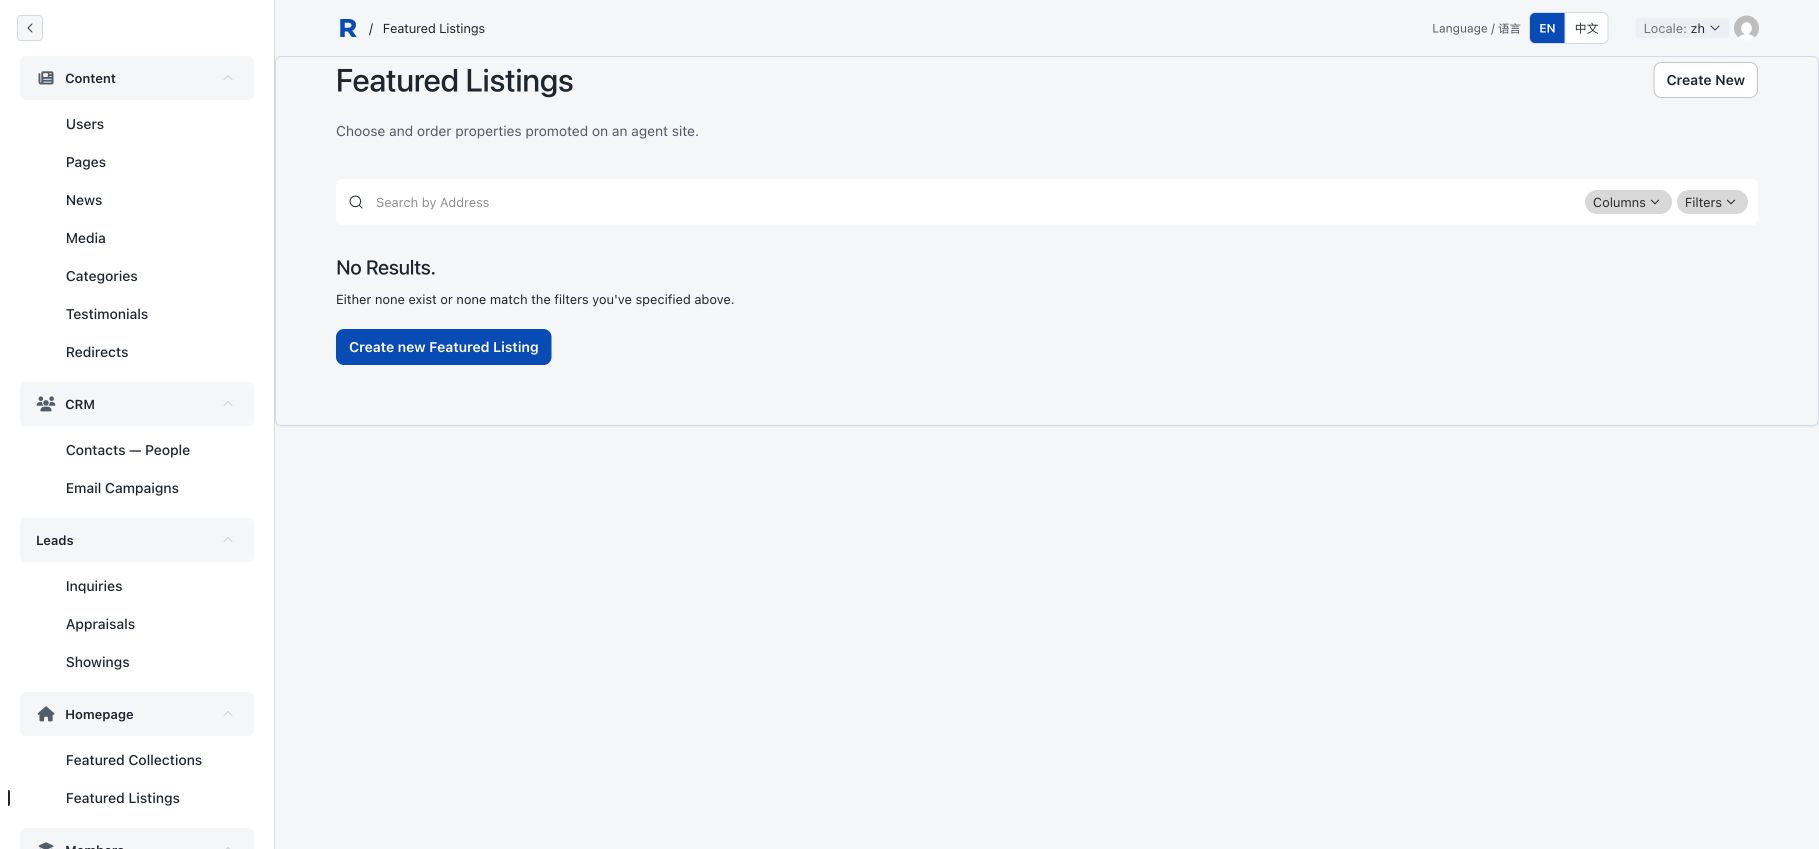Viewport: 1819px width, 849px height.
Task: Collapse the sidebar with the back arrow
Action: (30, 28)
